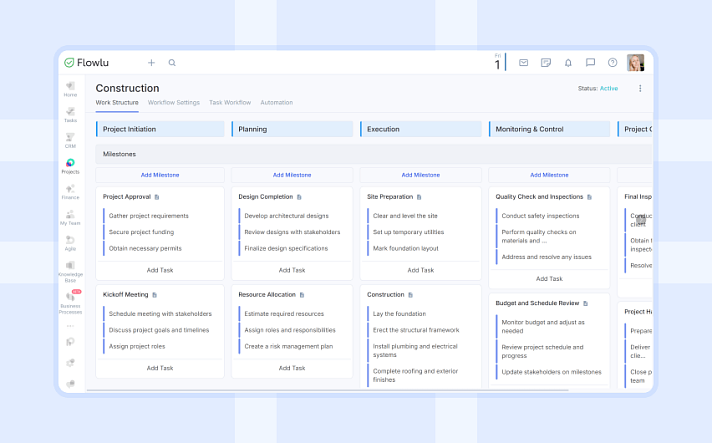Open task 'Estimate required resources'
The image size is (712, 443).
284,314
